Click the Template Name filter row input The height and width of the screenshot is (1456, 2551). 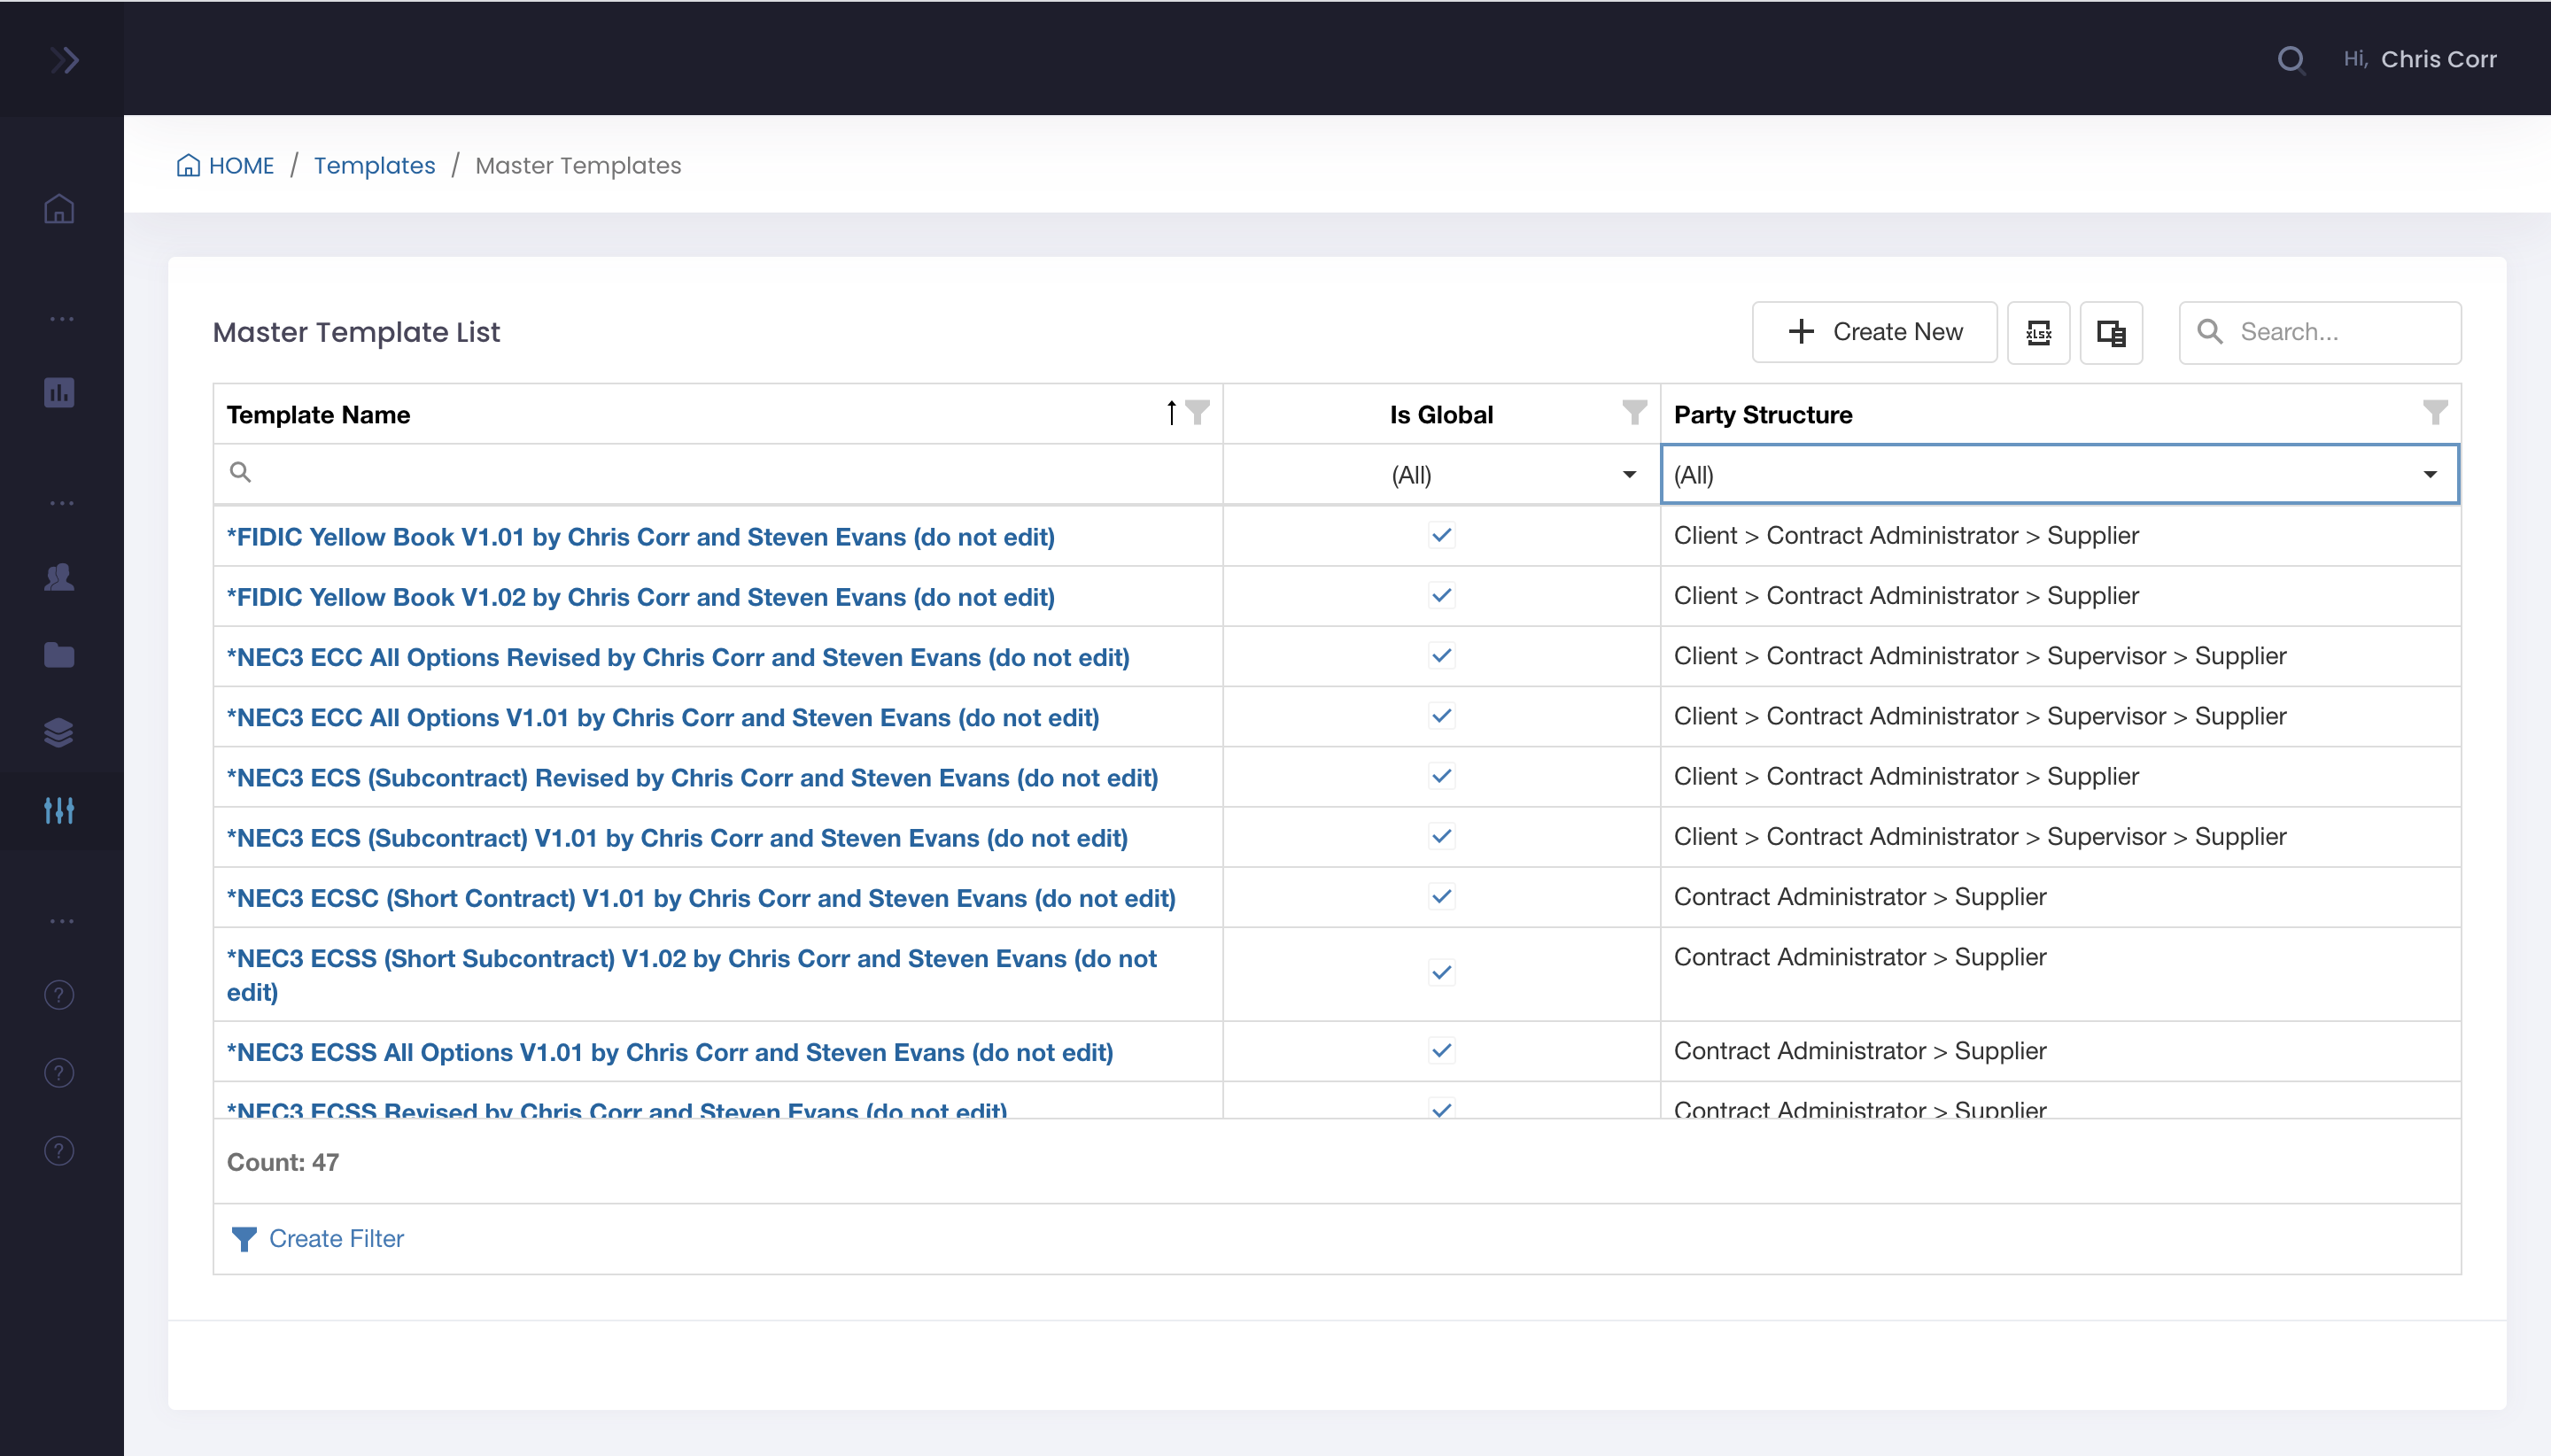[x=718, y=474]
